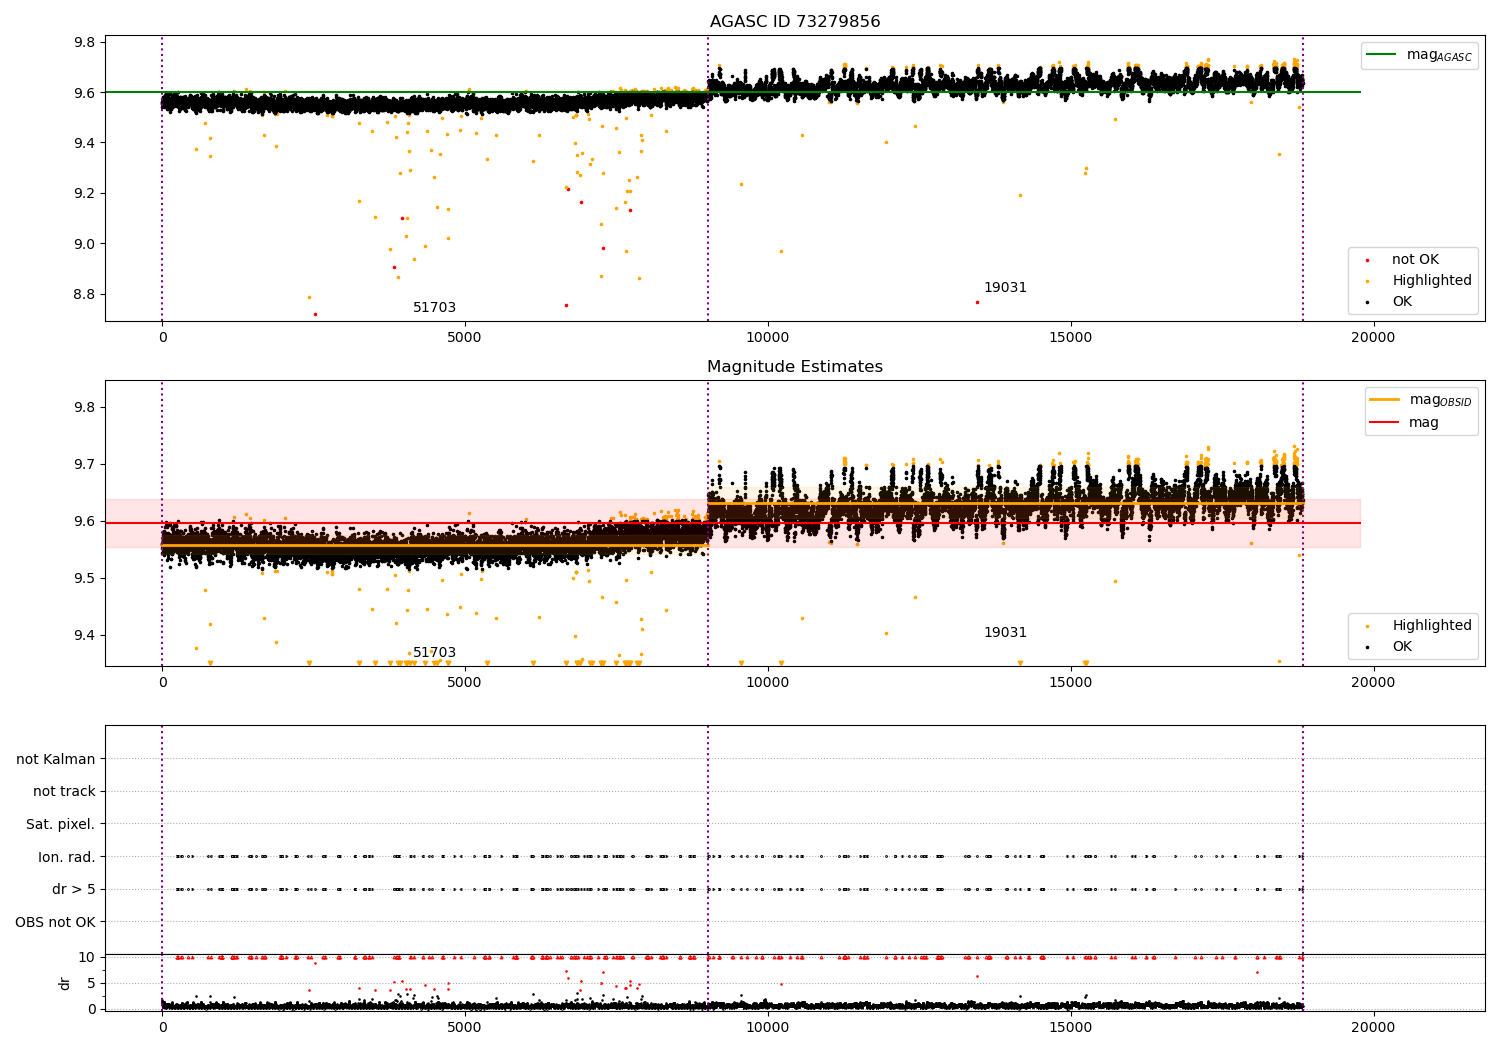
Task: Click the '9.7' y-tick in Magnitude Estimates plot
Action: pyautogui.click(x=84, y=465)
